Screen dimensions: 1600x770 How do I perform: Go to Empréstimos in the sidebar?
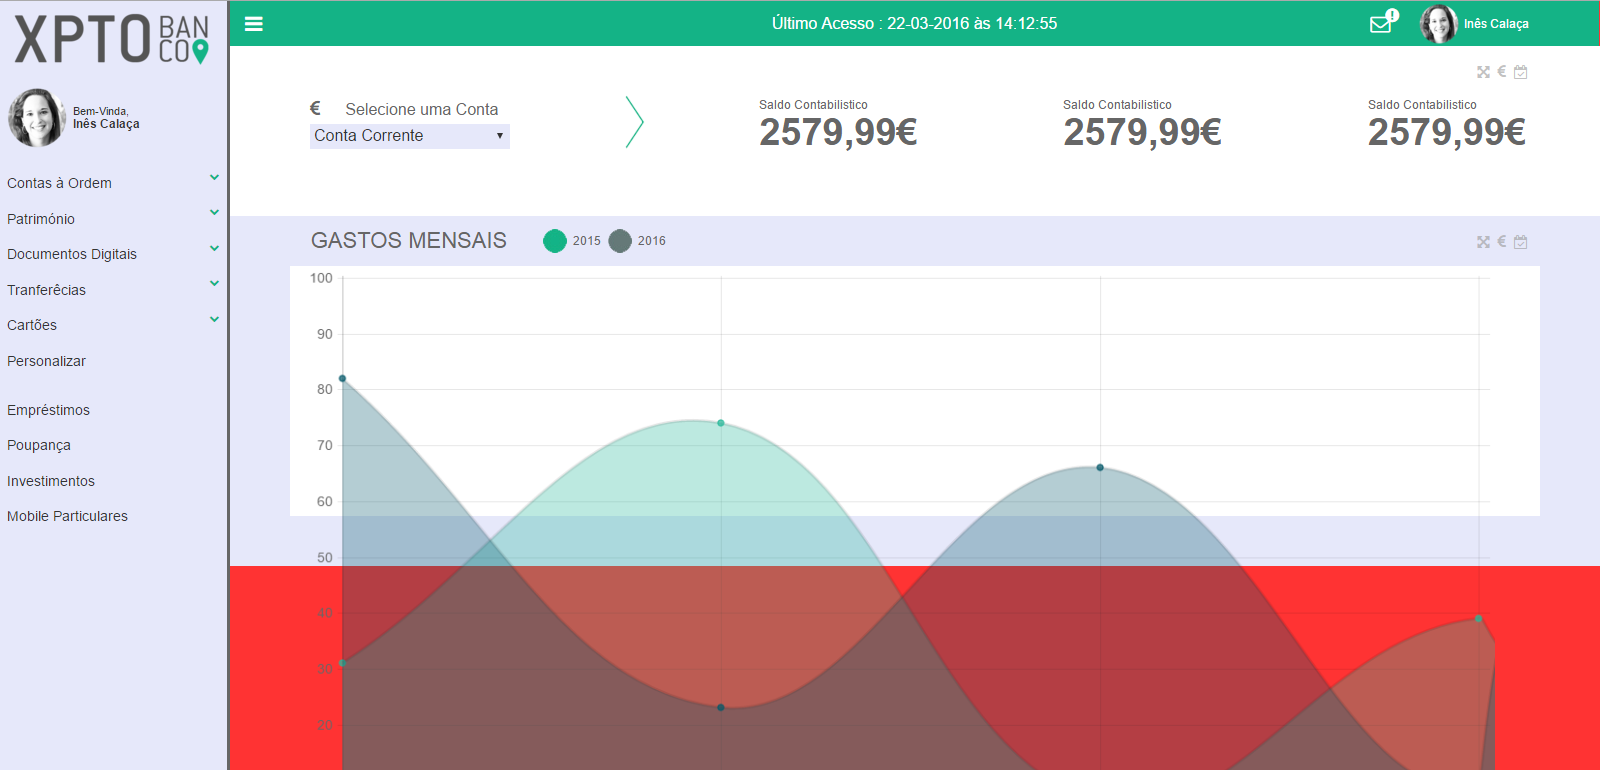tap(48, 410)
